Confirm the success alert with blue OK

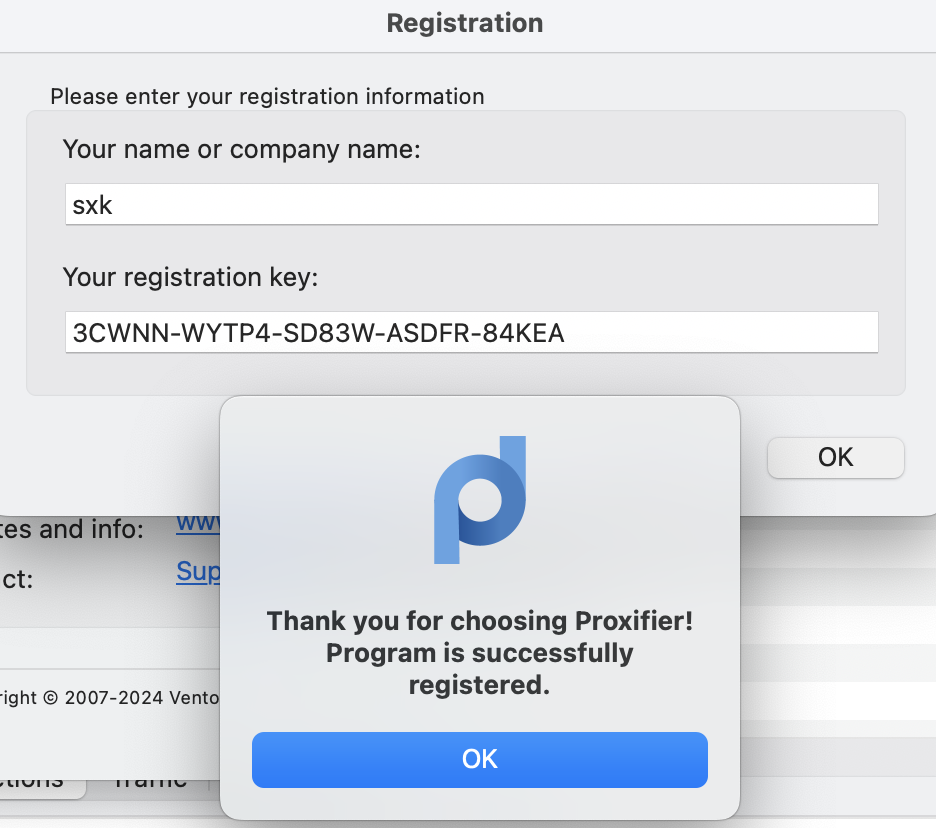479,759
